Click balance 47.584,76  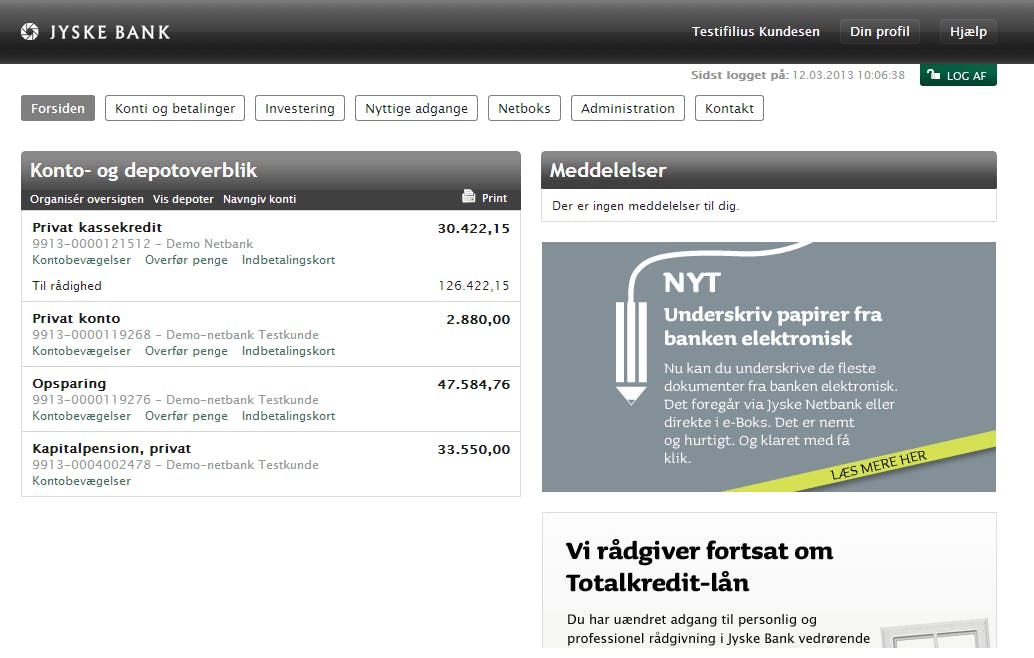point(473,384)
